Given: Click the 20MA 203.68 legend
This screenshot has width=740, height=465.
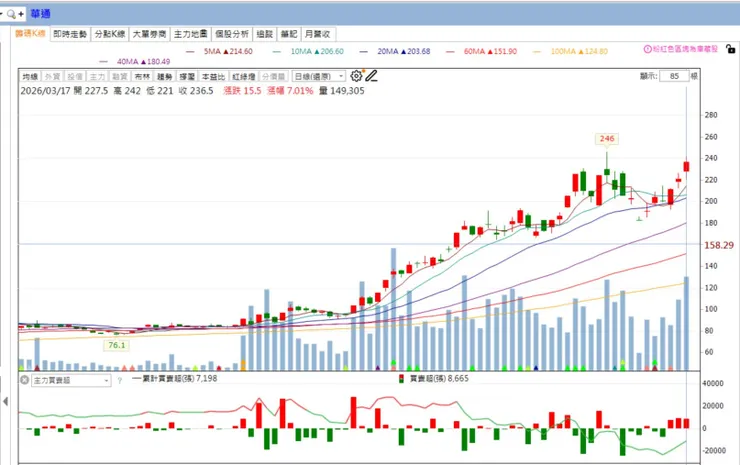Looking at the screenshot, I should [x=395, y=51].
